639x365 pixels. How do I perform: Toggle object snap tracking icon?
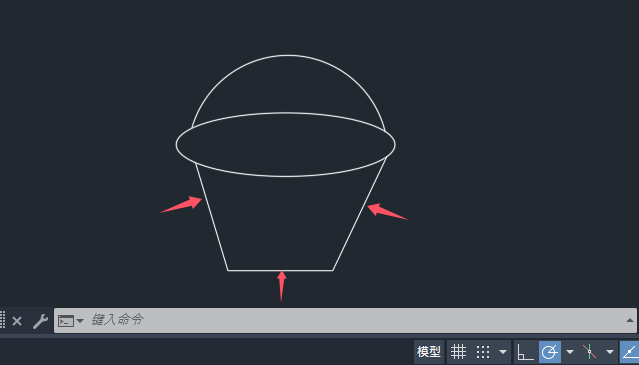click(630, 352)
